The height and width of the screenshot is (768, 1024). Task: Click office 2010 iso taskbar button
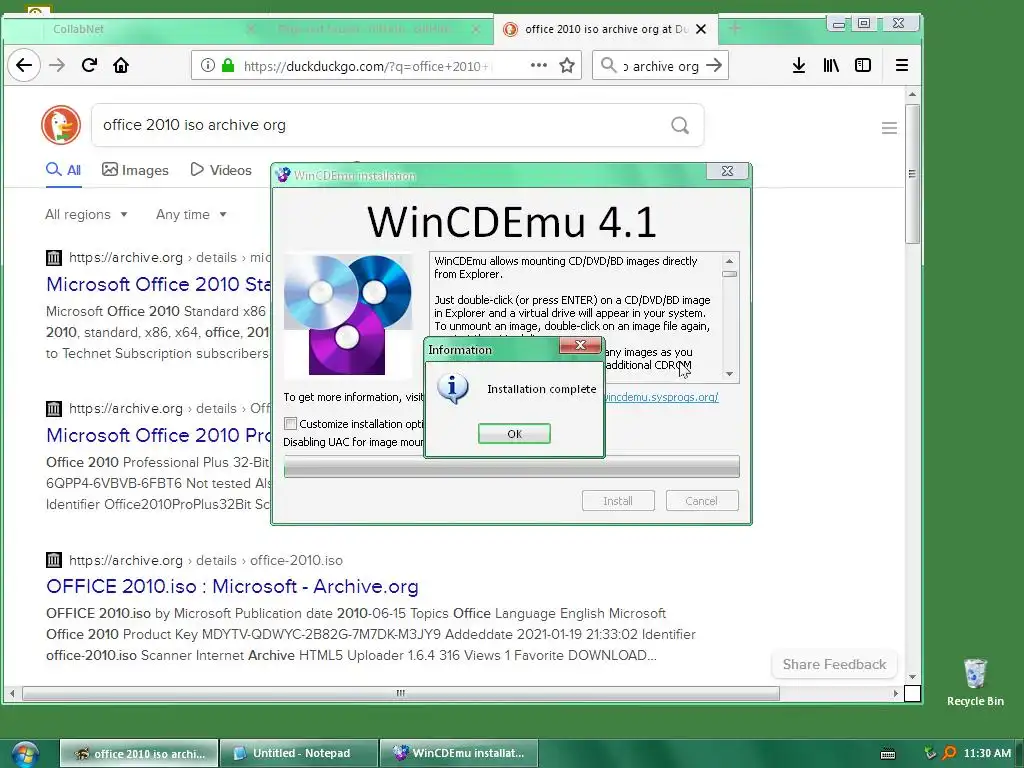click(x=139, y=753)
